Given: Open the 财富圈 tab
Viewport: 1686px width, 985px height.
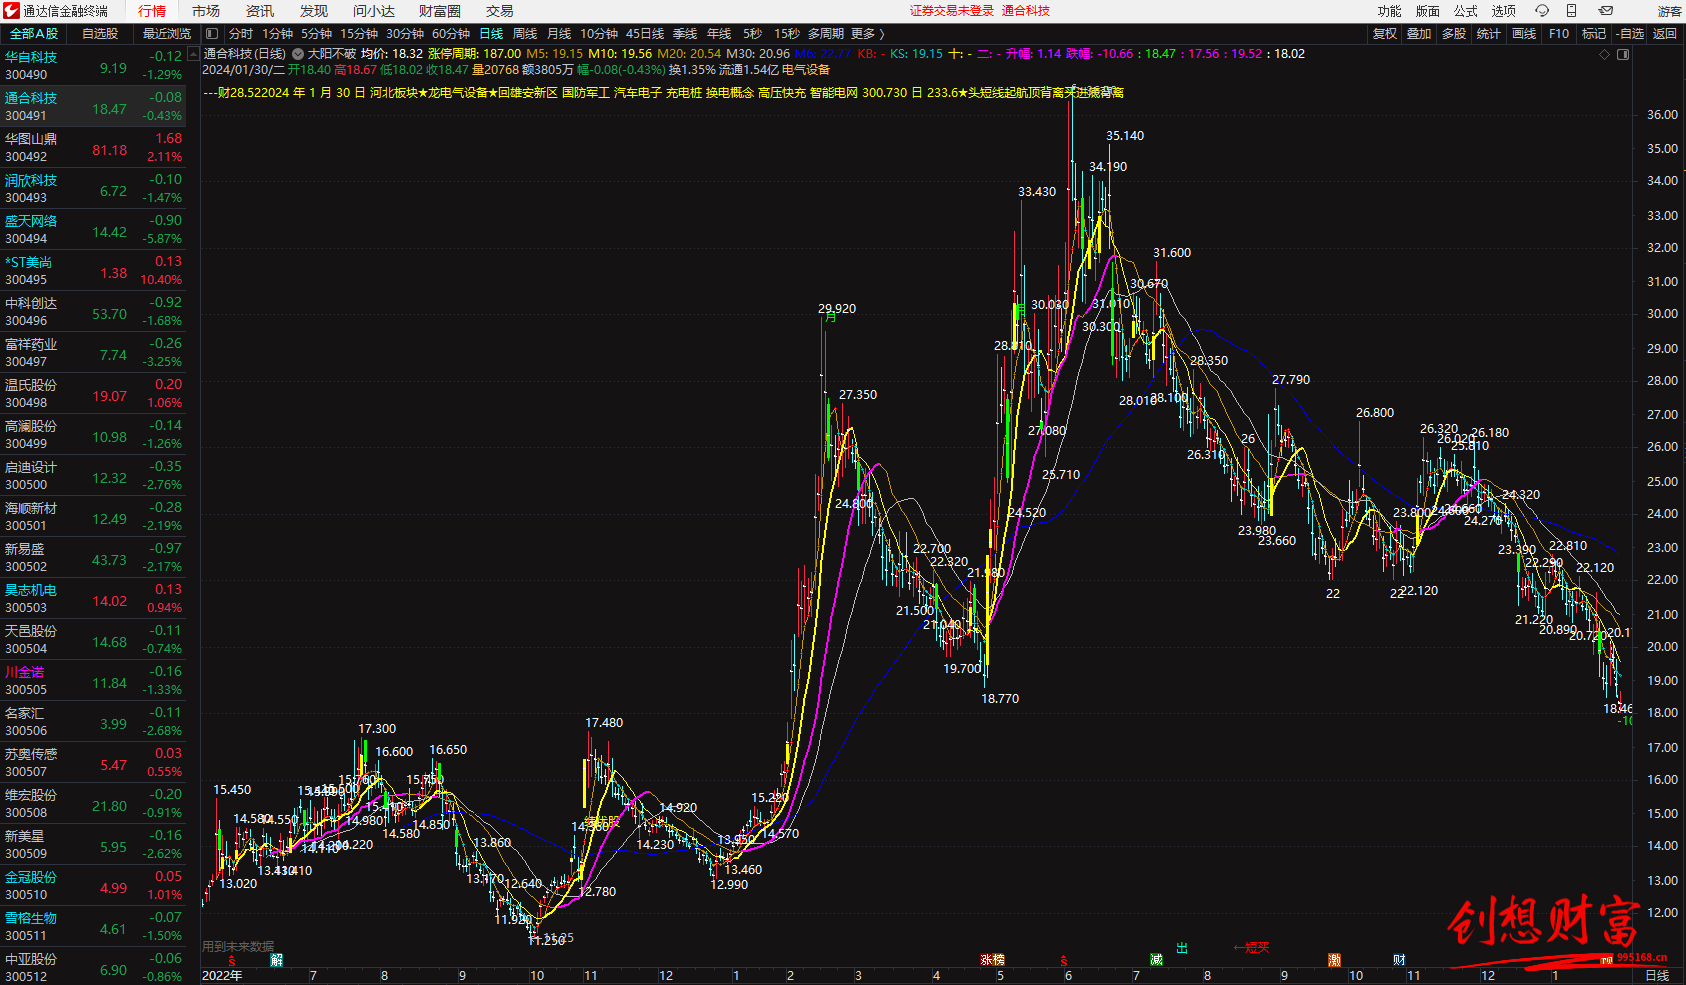Looking at the screenshot, I should [x=440, y=11].
